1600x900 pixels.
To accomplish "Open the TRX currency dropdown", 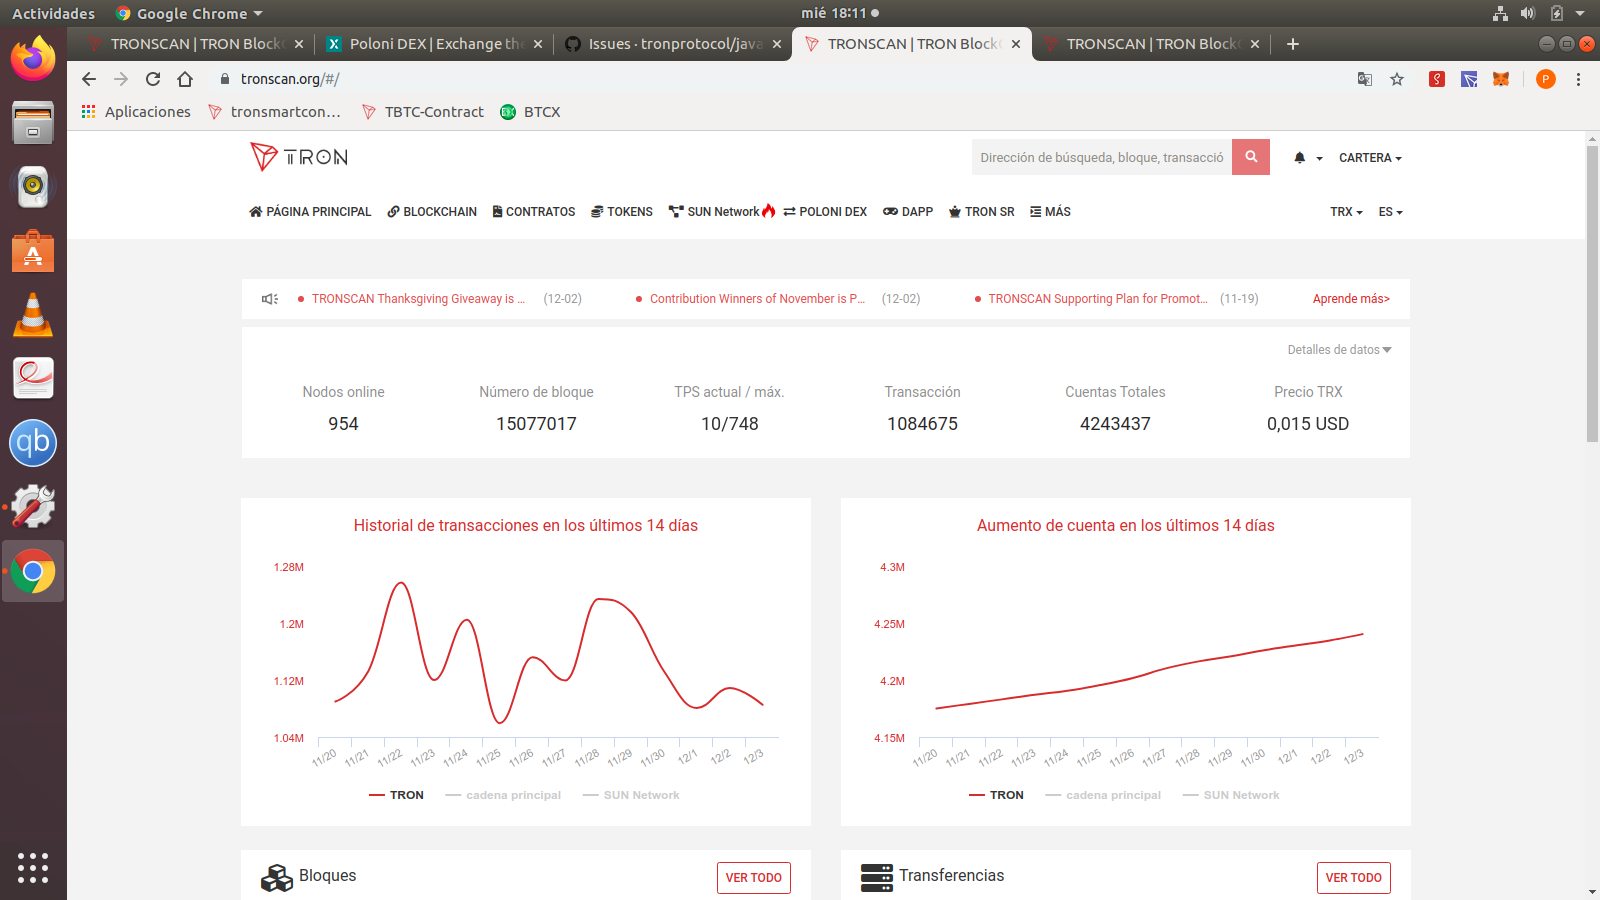I will coord(1345,211).
